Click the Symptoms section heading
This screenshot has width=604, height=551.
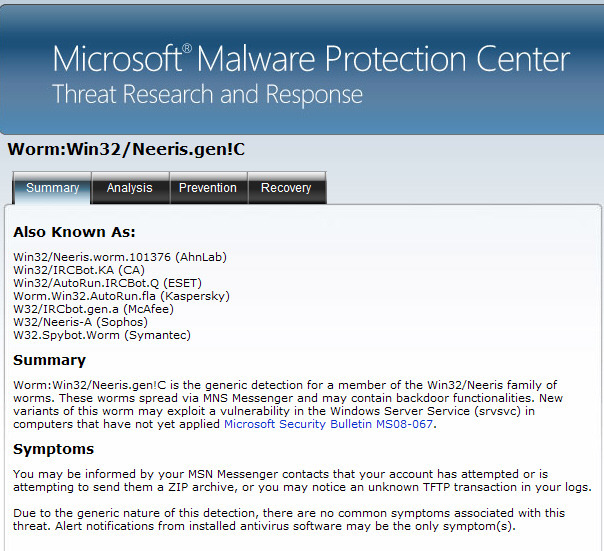coord(54,449)
